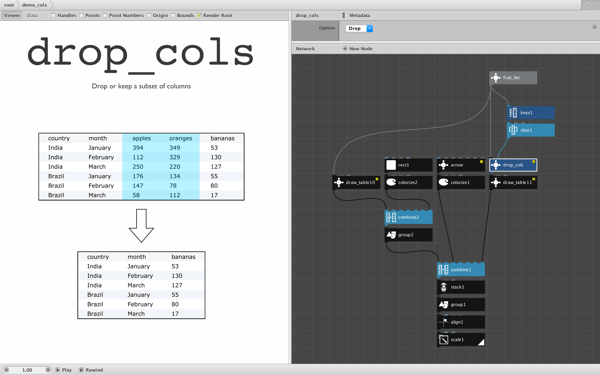
Task: Switch to the Data tab
Action: (x=32, y=15)
